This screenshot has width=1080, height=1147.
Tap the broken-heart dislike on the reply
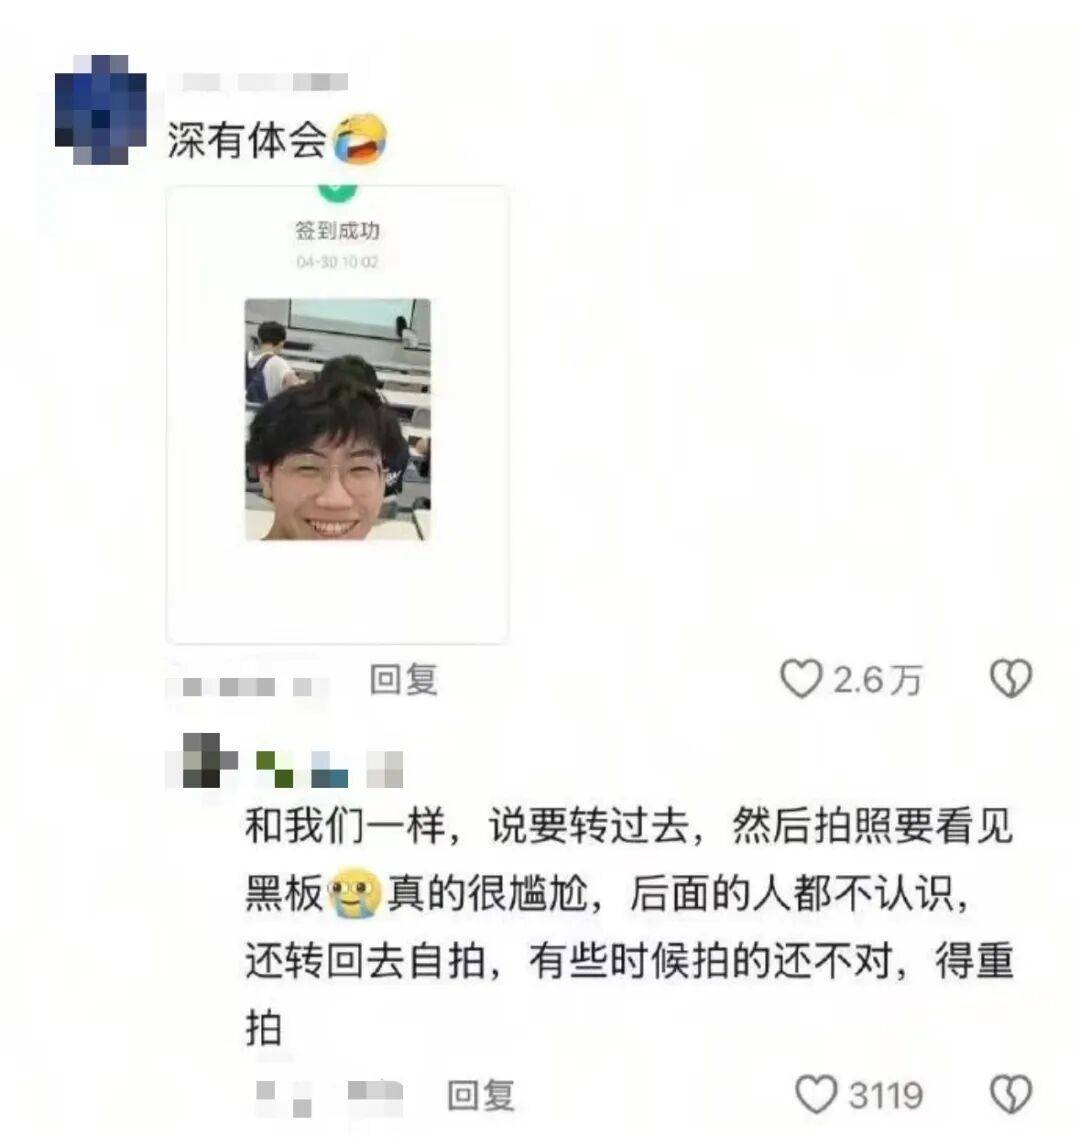click(x=1011, y=1094)
